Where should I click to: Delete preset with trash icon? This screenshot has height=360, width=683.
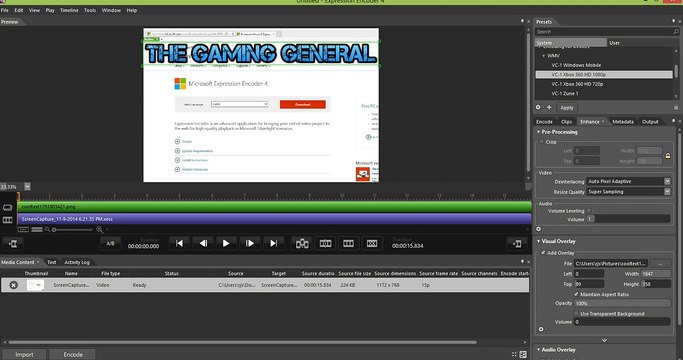(676, 108)
